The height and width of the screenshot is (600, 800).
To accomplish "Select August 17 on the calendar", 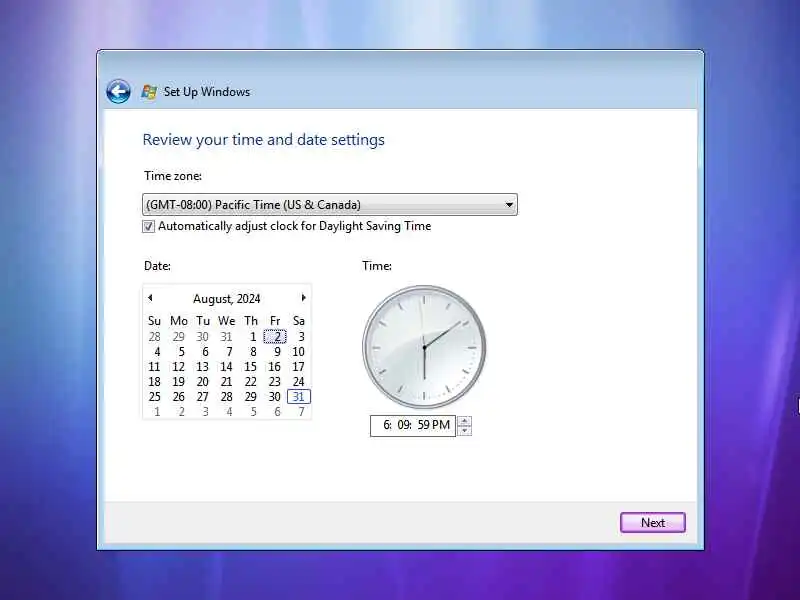I will (298, 367).
